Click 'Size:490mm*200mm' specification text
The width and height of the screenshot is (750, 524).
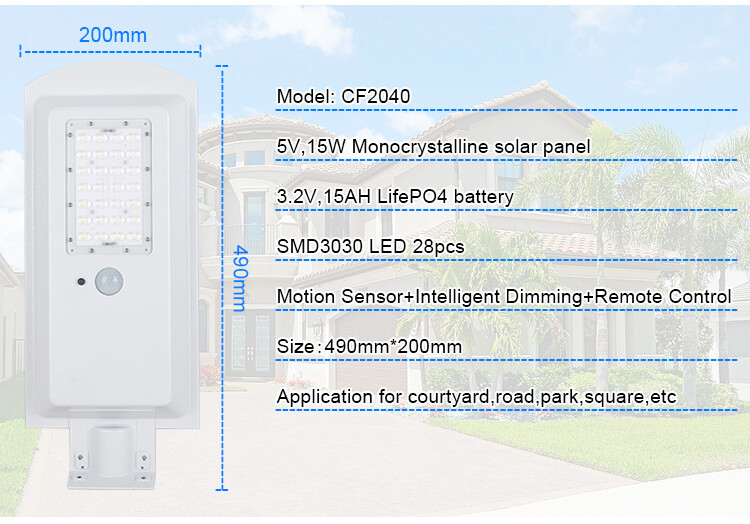[369, 347]
